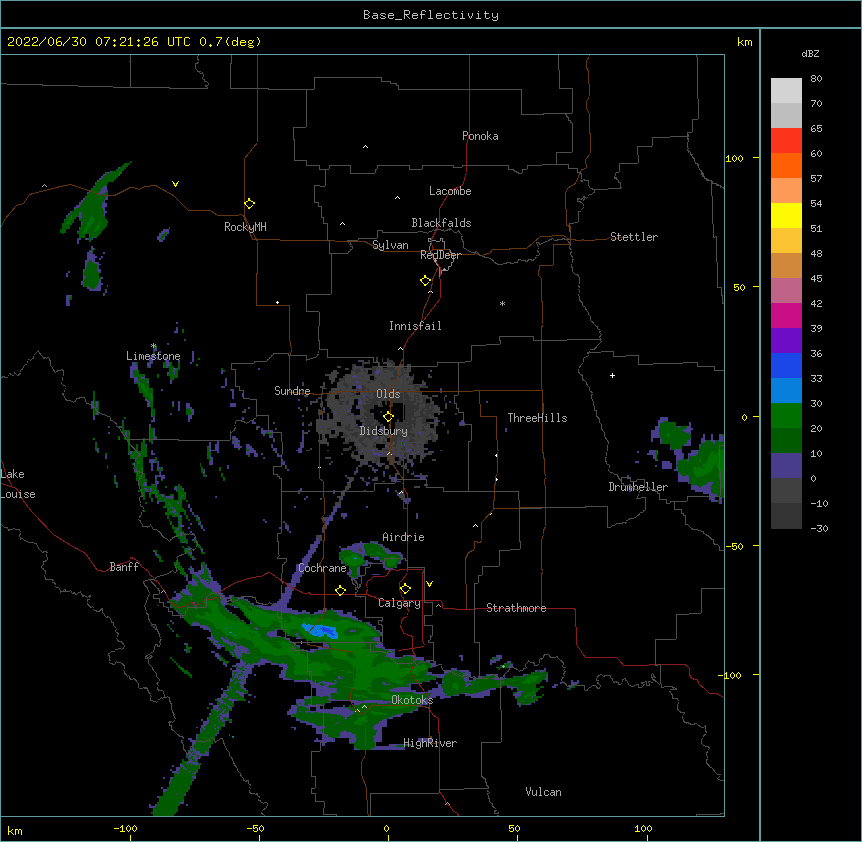862x842 pixels.
Task: Click the yellow V marker east of Calgary
Action: pos(429,584)
